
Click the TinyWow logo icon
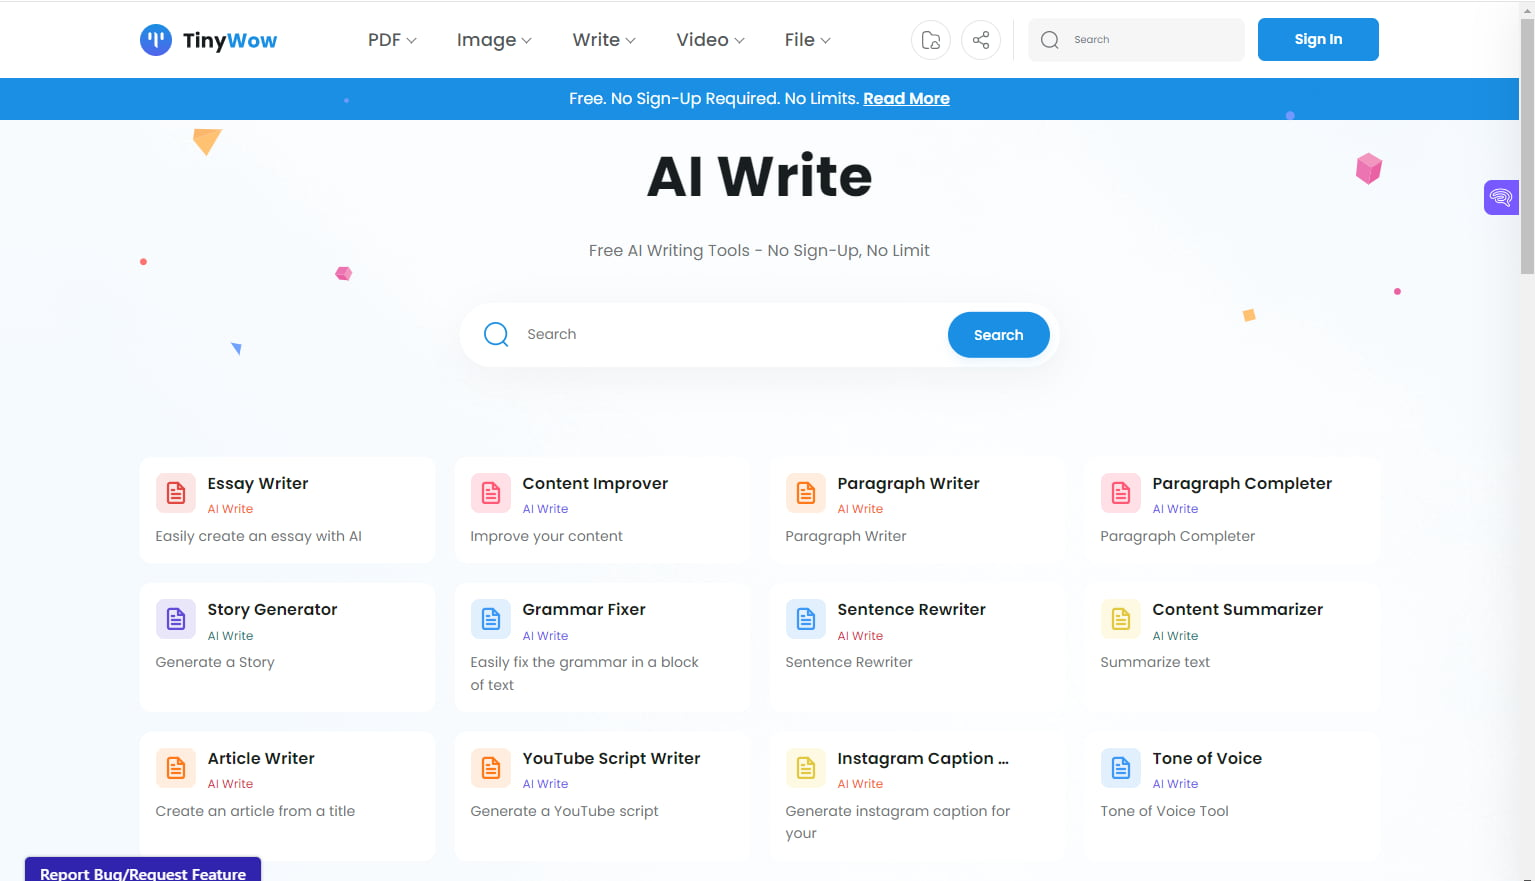156,40
